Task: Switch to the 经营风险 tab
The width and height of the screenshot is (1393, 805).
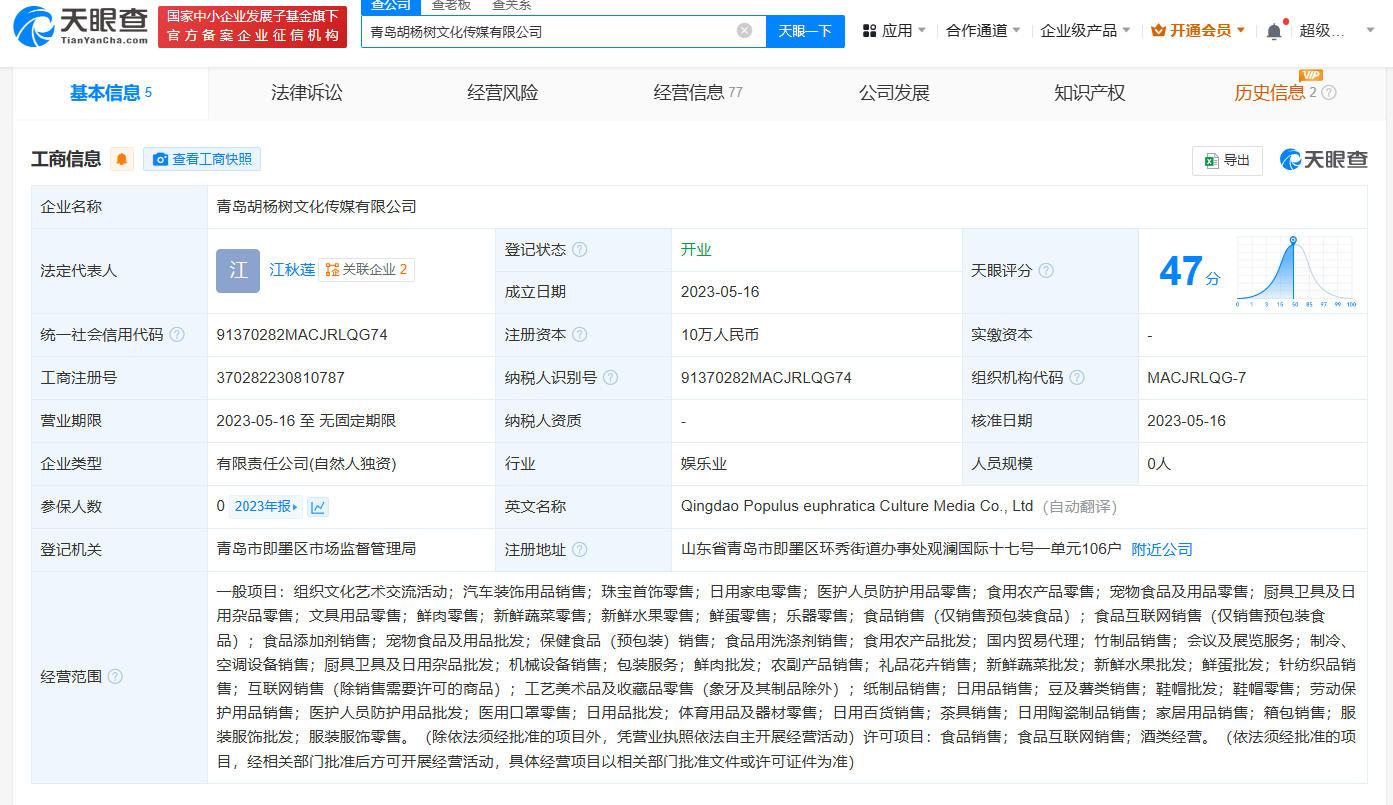Action: pyautogui.click(x=503, y=93)
